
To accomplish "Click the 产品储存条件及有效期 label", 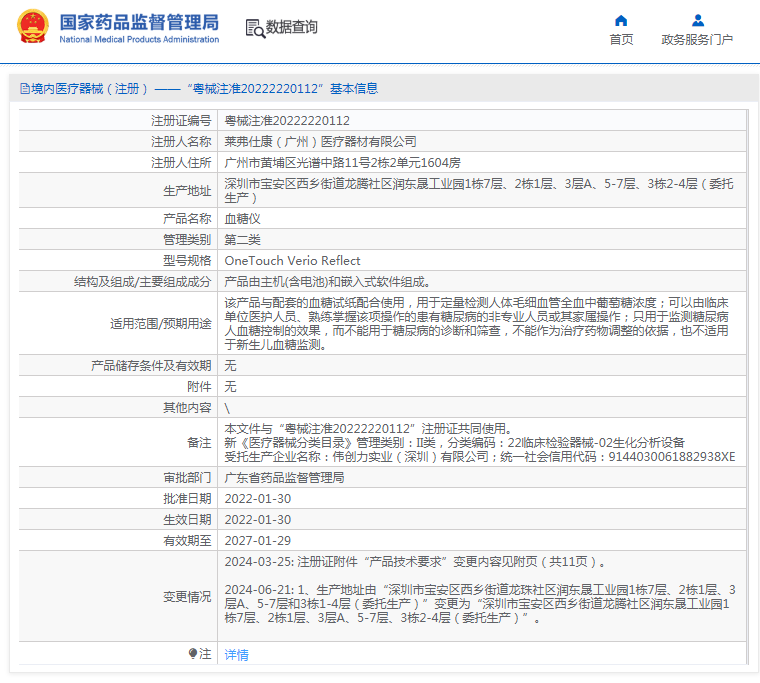I will (151, 365).
